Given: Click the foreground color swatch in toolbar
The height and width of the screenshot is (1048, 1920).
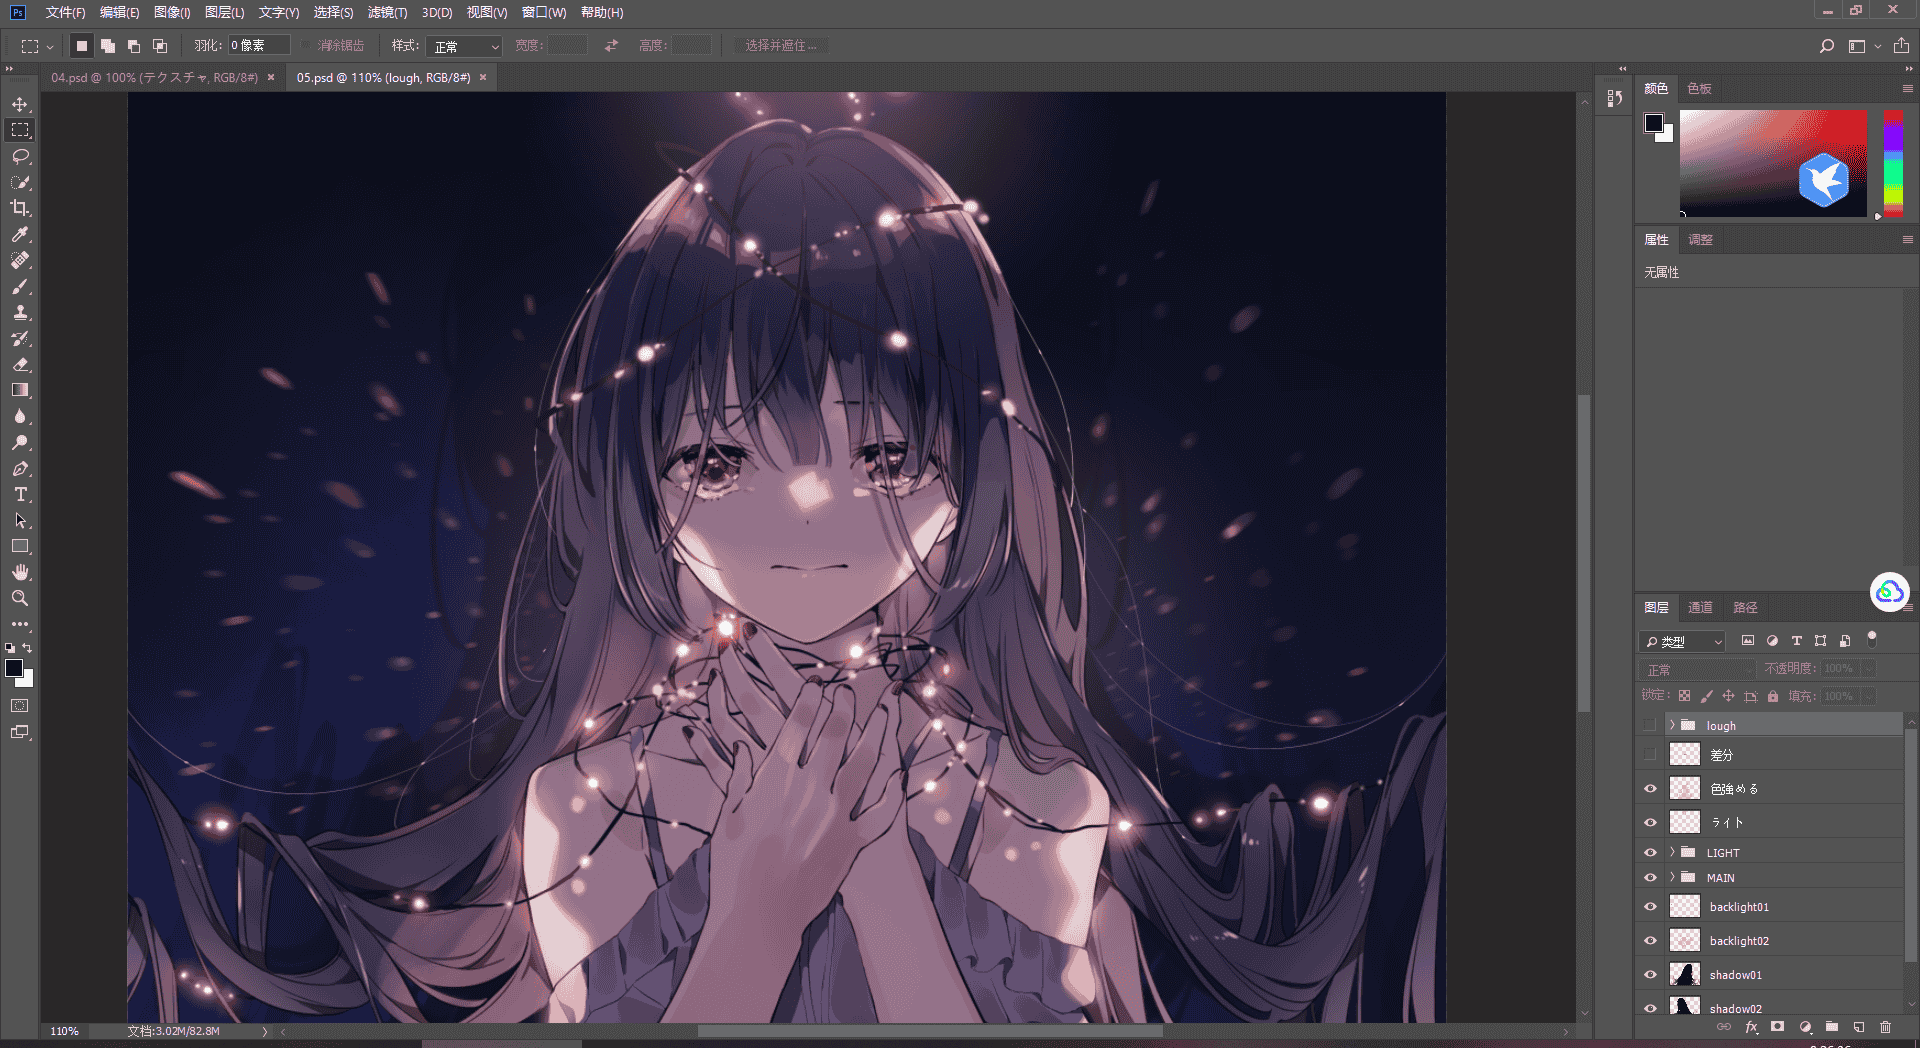Looking at the screenshot, I should coord(13,668).
